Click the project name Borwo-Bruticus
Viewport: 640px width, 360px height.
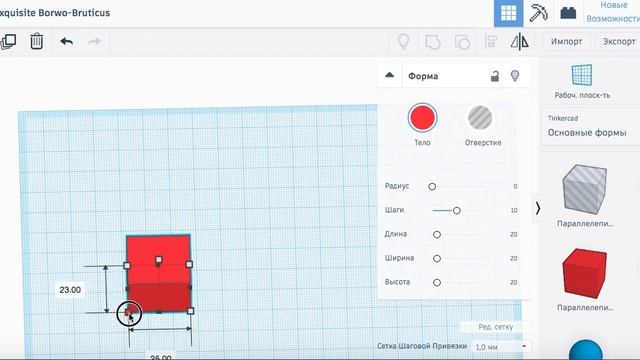coord(74,13)
